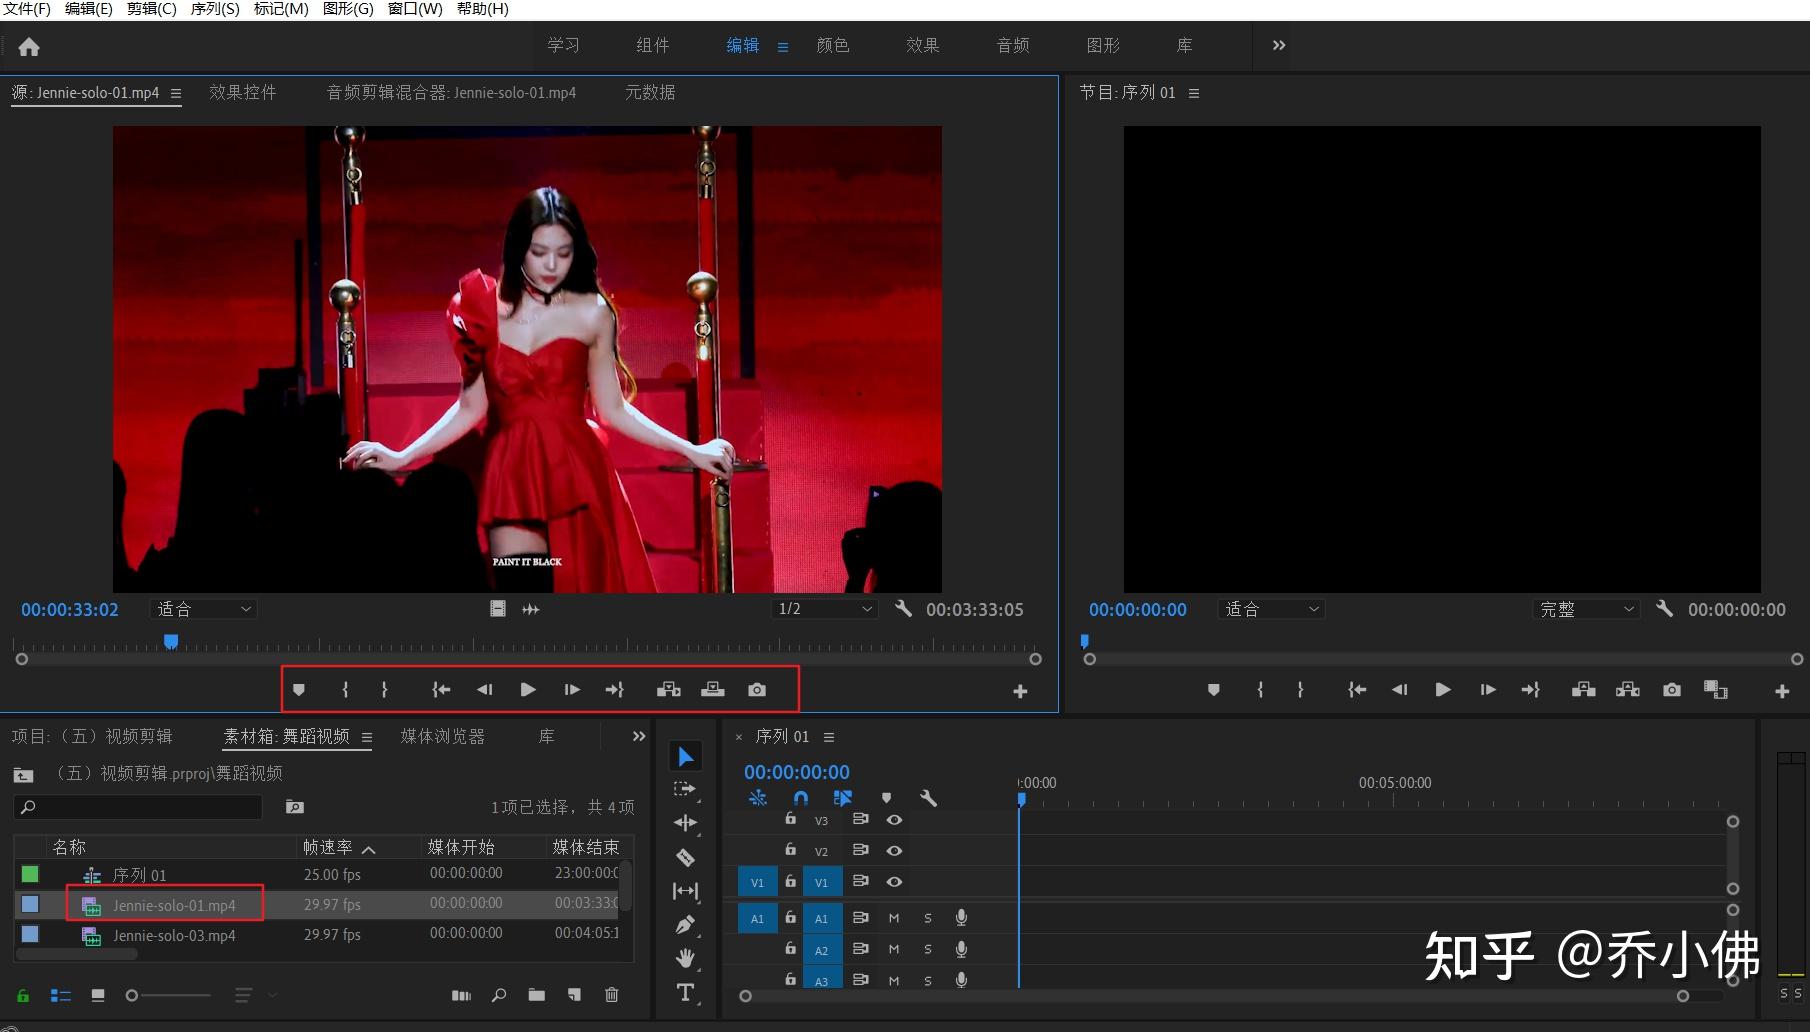Open Source playback resolution dropdown 1/2
Screen dimensions: 1810x1032
(x=826, y=609)
